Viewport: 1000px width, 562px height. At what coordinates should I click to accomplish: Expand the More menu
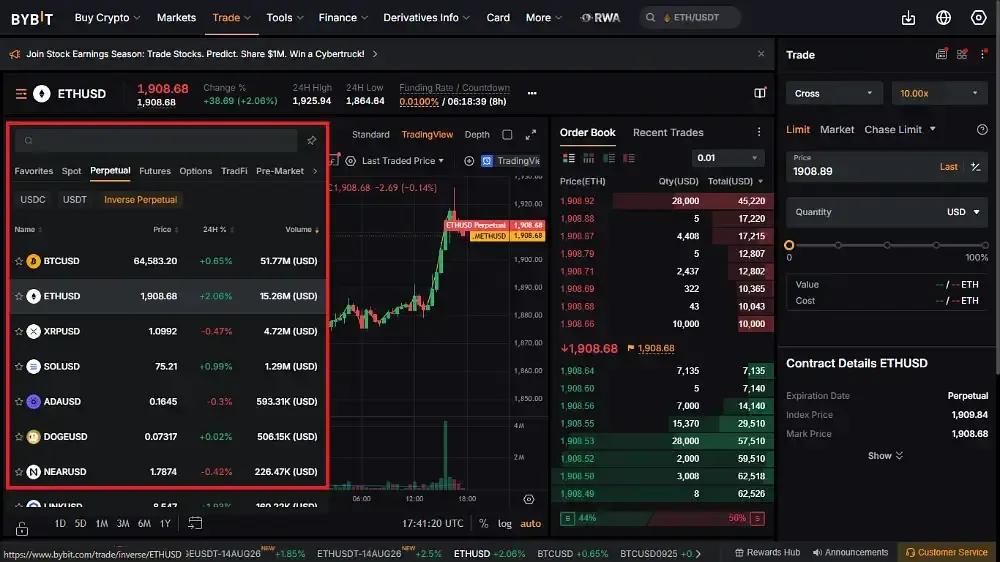(544, 18)
